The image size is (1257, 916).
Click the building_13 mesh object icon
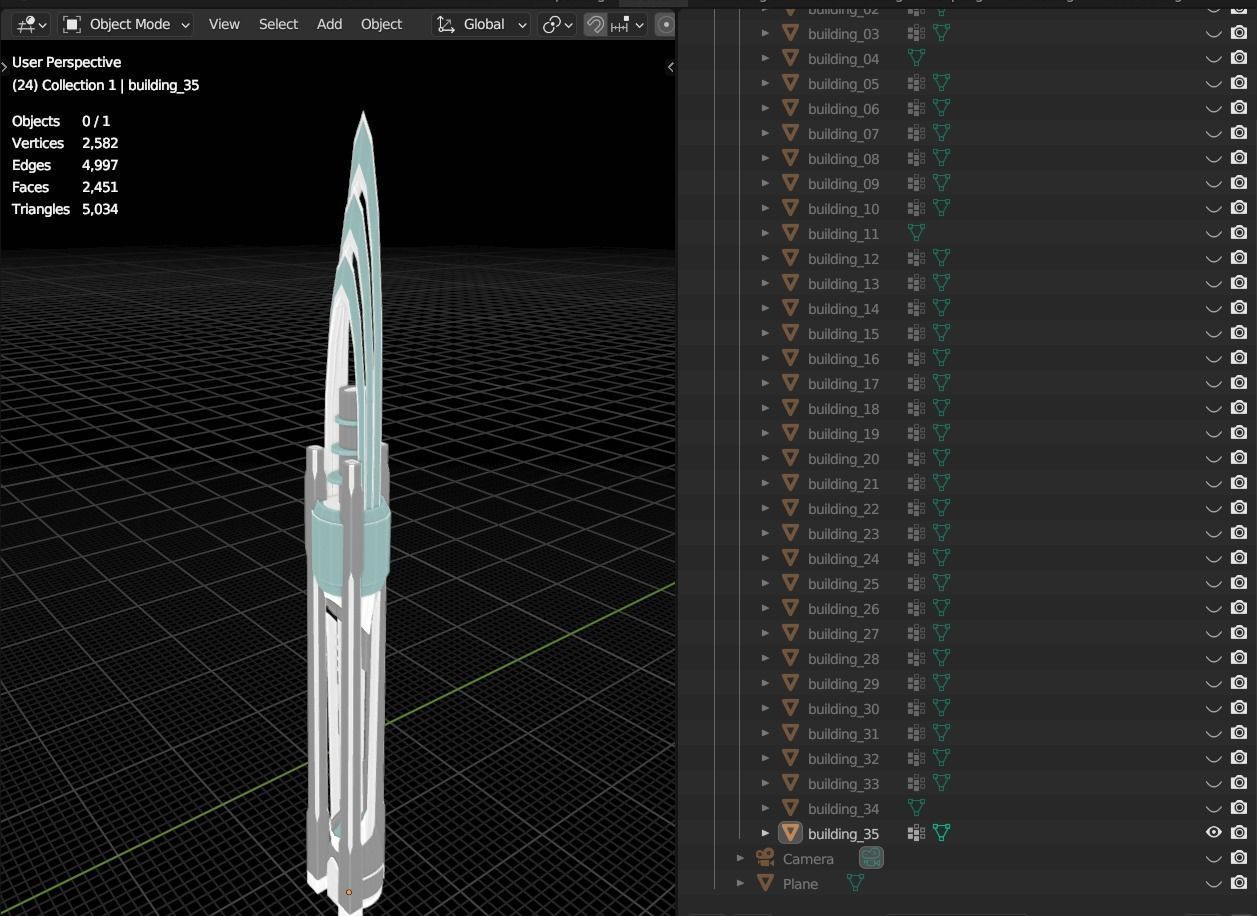coord(791,283)
